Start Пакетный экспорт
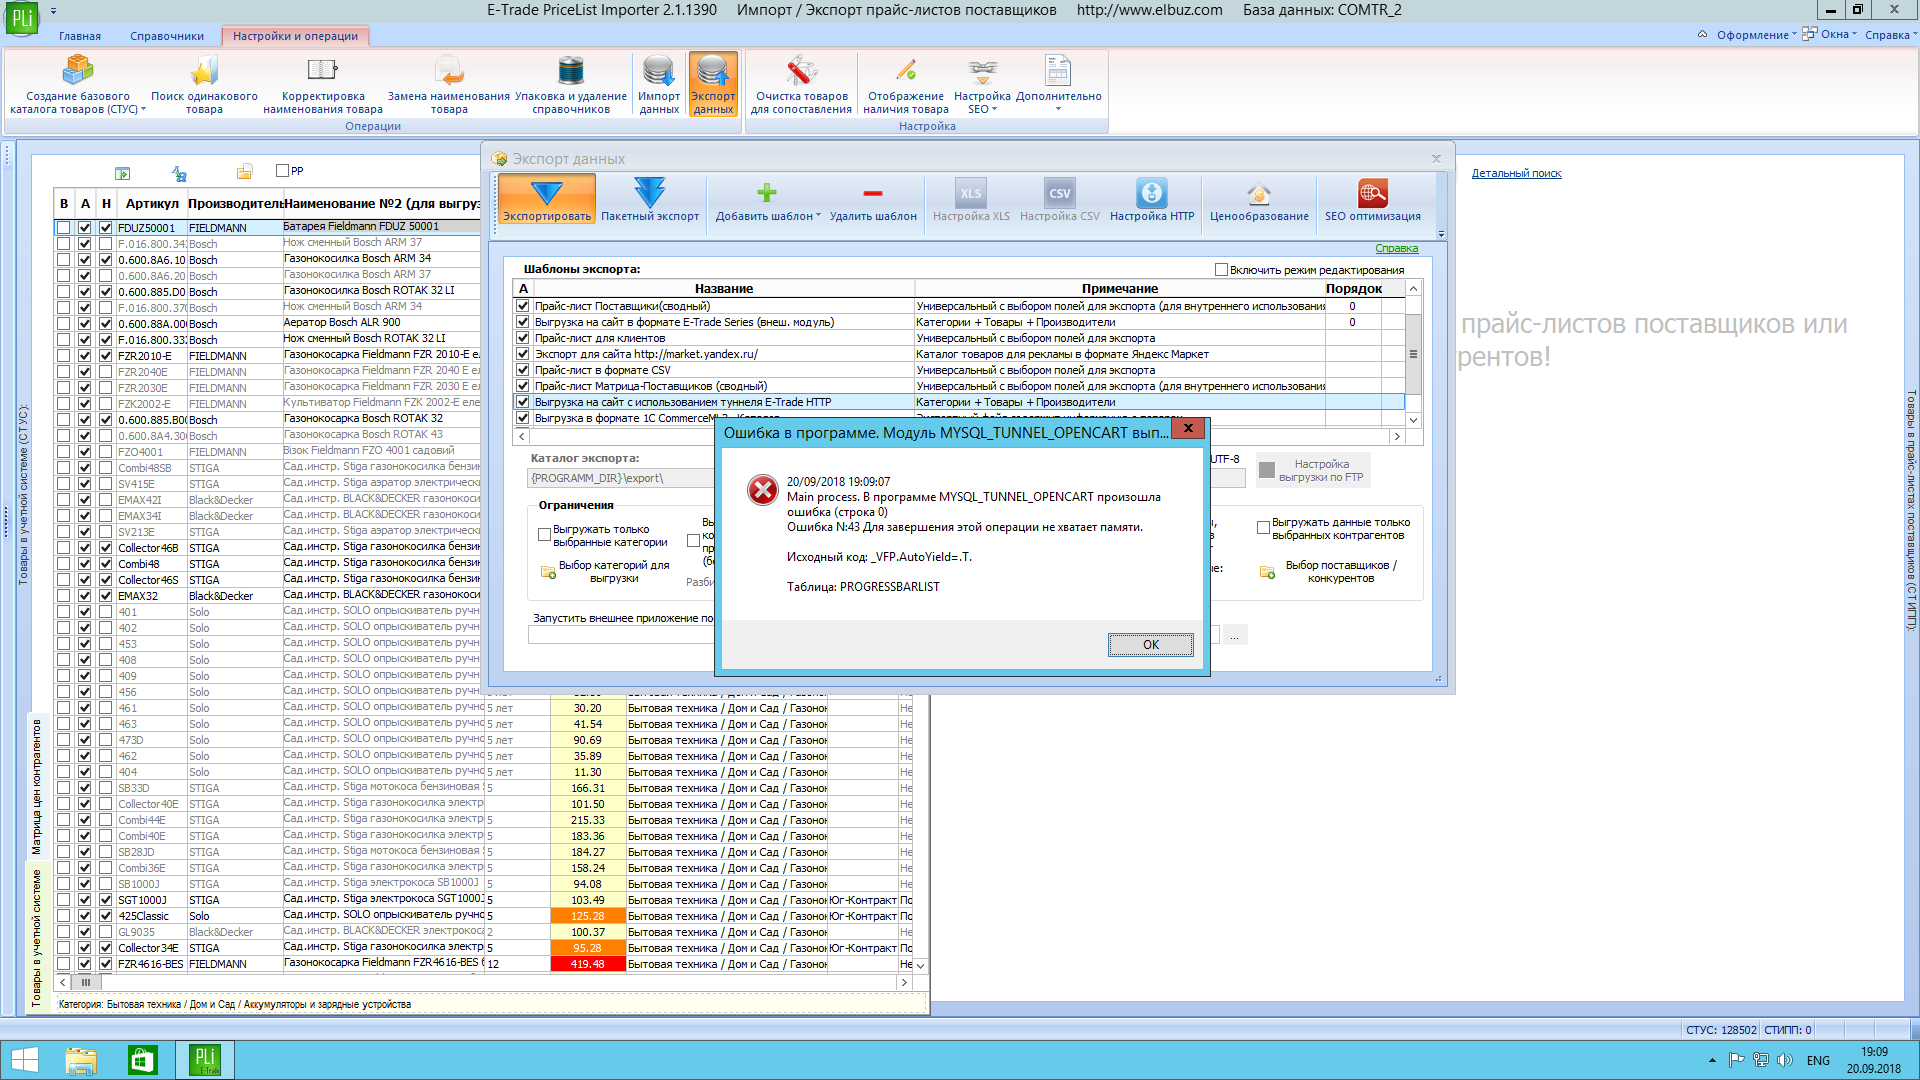Image resolution: width=1920 pixels, height=1080 pixels. 650,199
